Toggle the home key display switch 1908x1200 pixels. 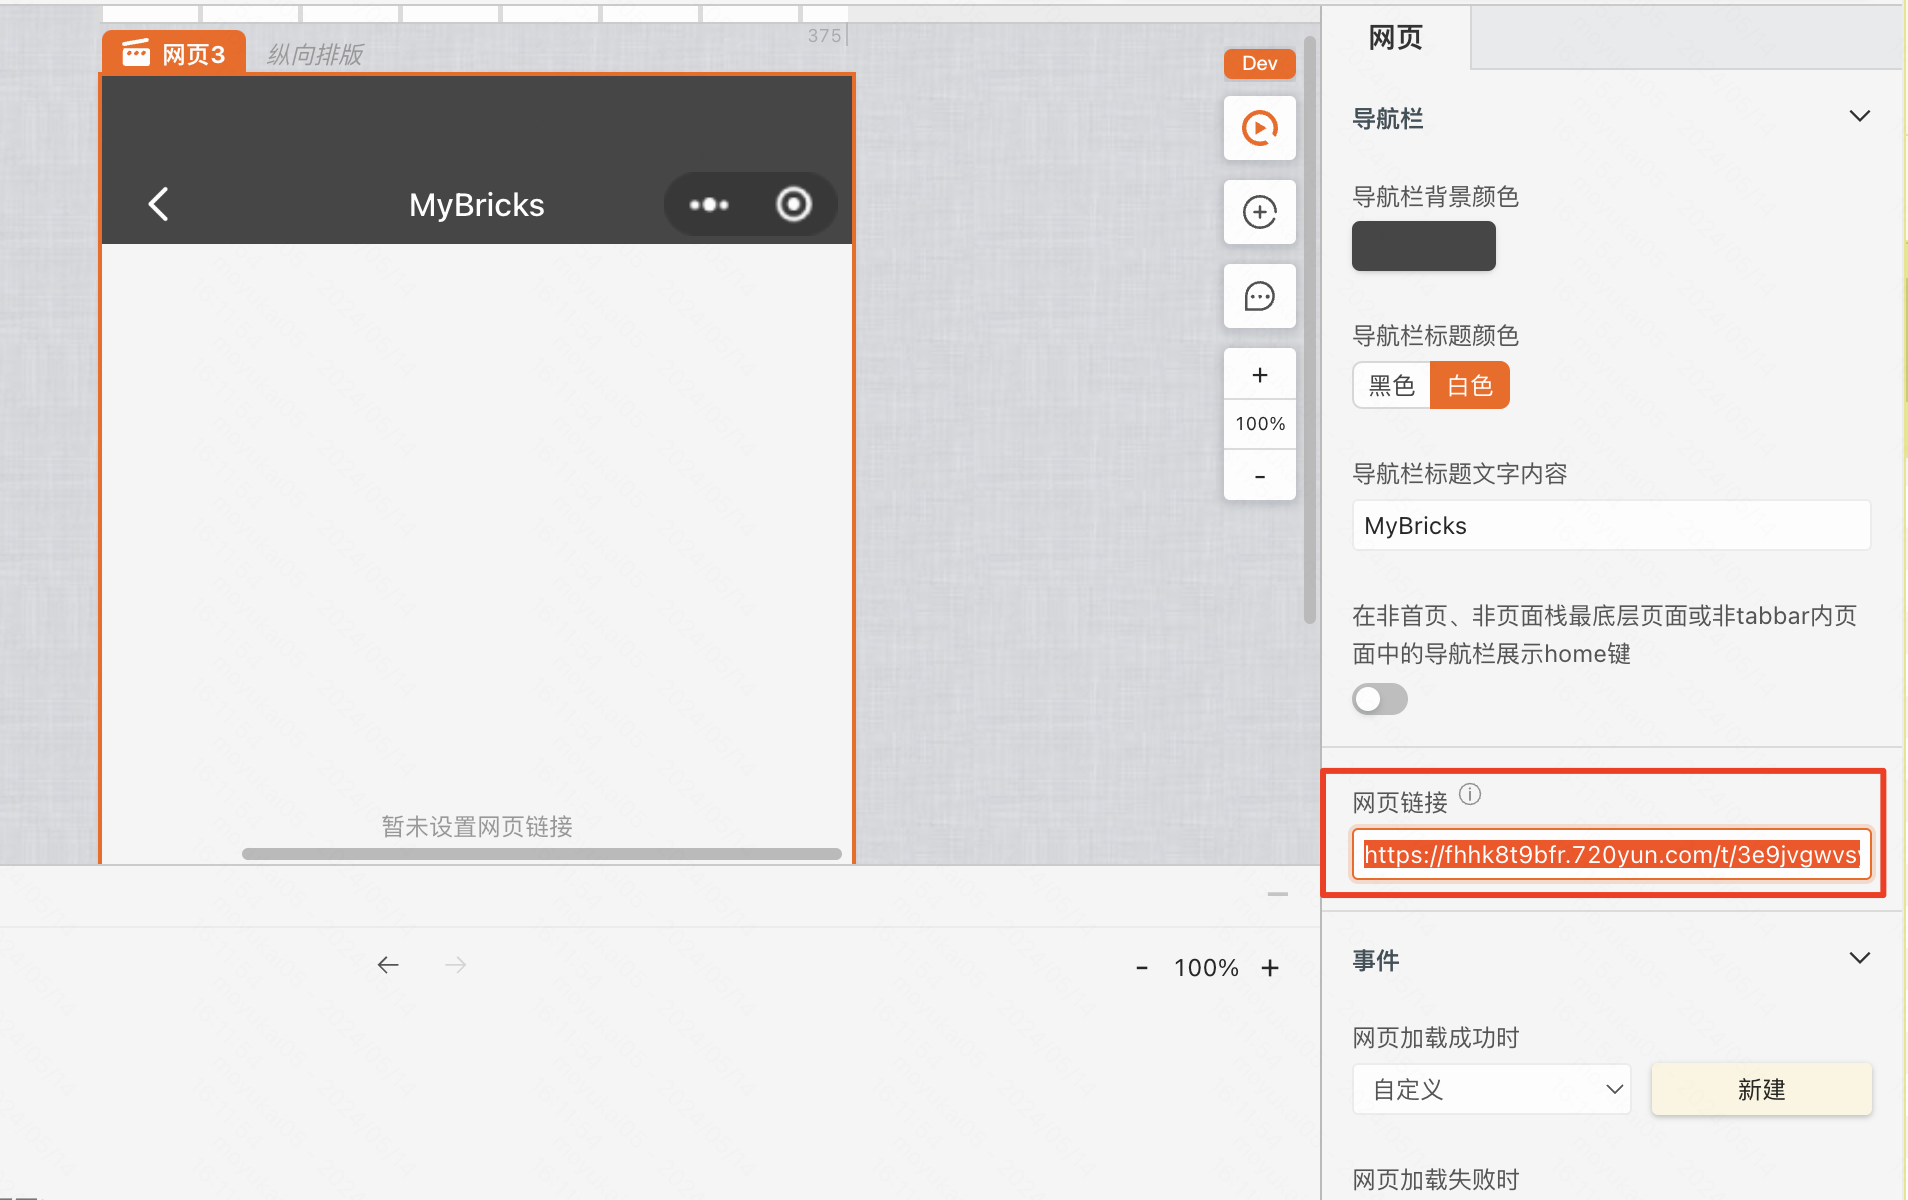click(1380, 699)
